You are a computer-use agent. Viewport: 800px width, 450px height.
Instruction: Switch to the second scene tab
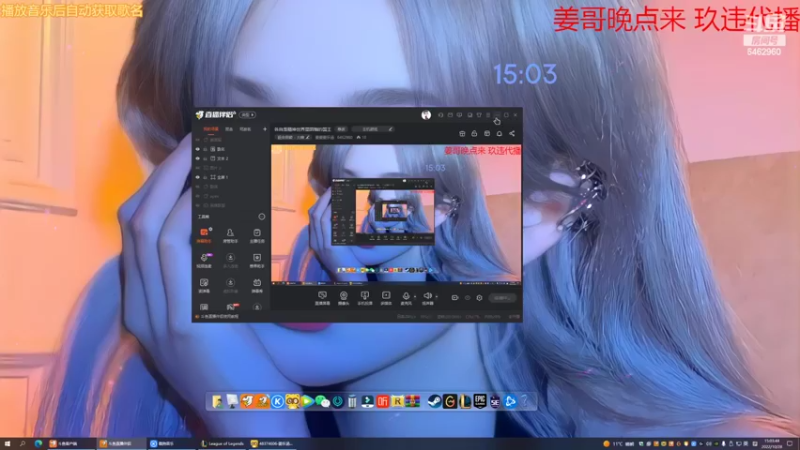(229, 129)
